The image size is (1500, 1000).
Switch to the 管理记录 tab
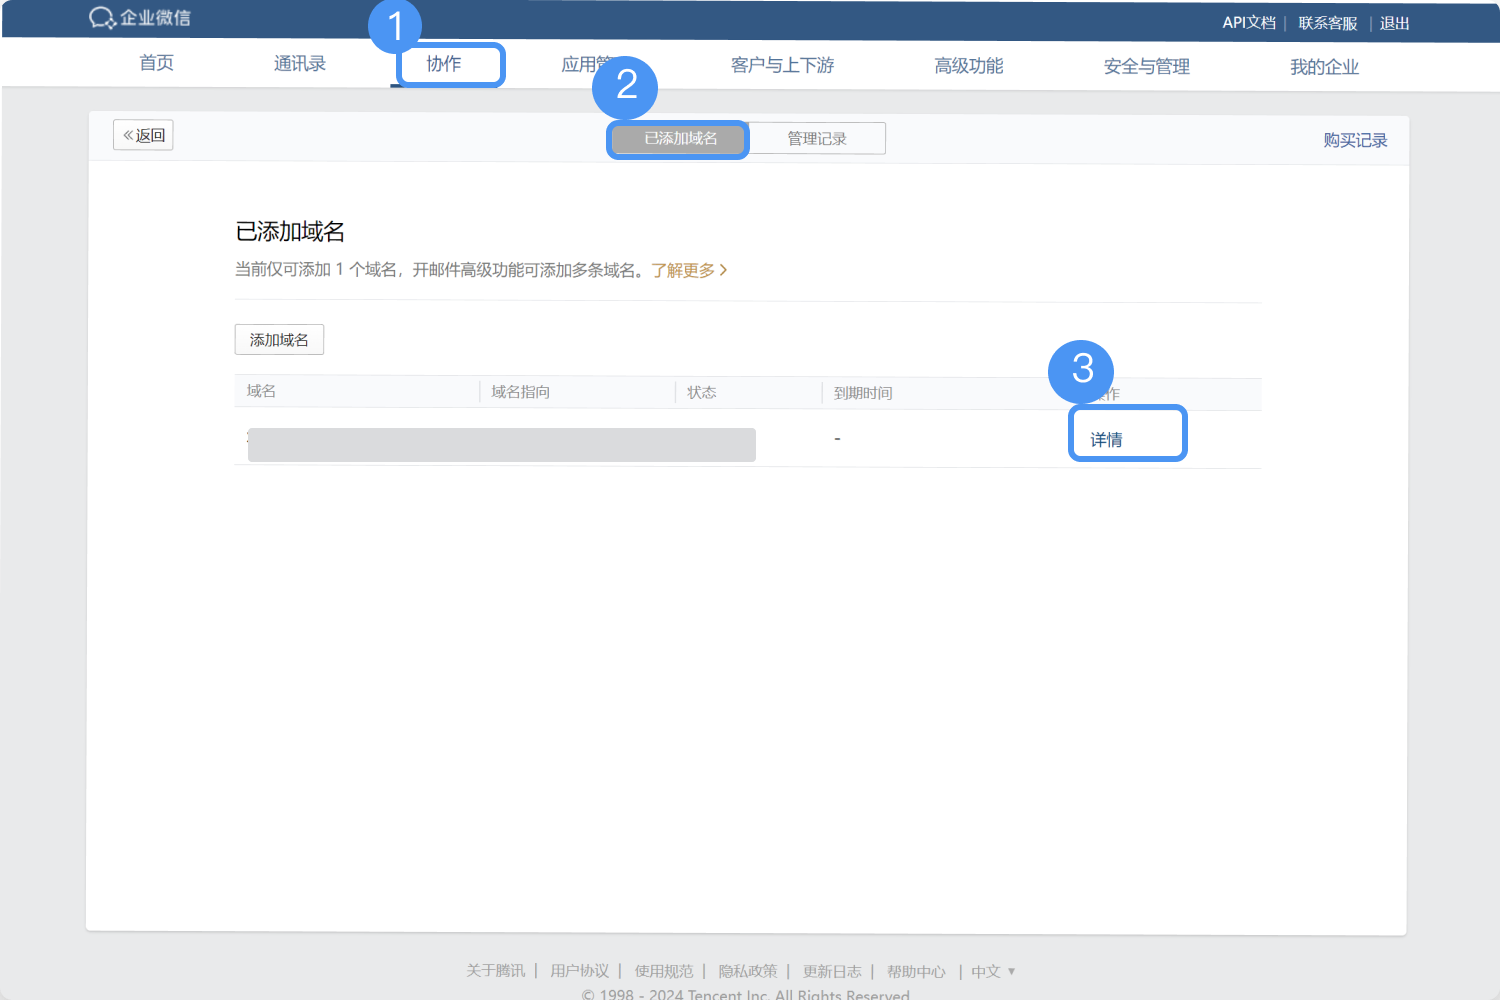[816, 139]
